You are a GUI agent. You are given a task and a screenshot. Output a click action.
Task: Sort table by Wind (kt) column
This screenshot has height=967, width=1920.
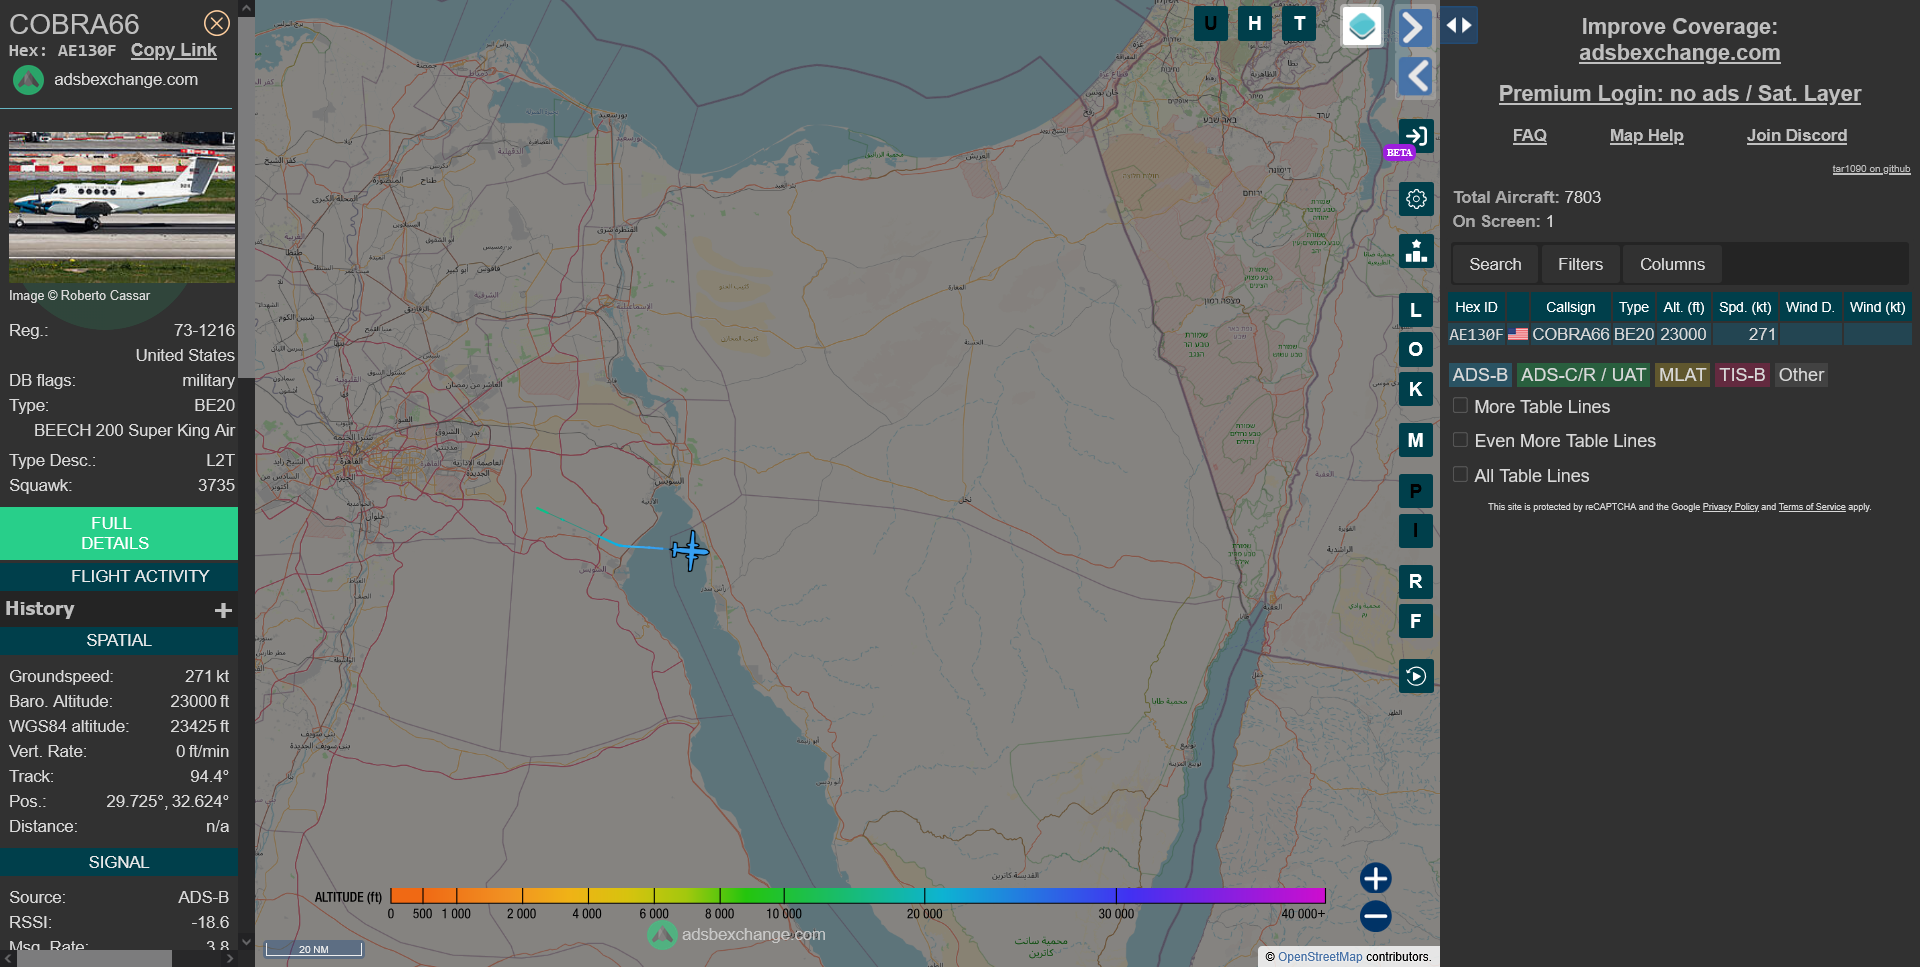tap(1877, 307)
